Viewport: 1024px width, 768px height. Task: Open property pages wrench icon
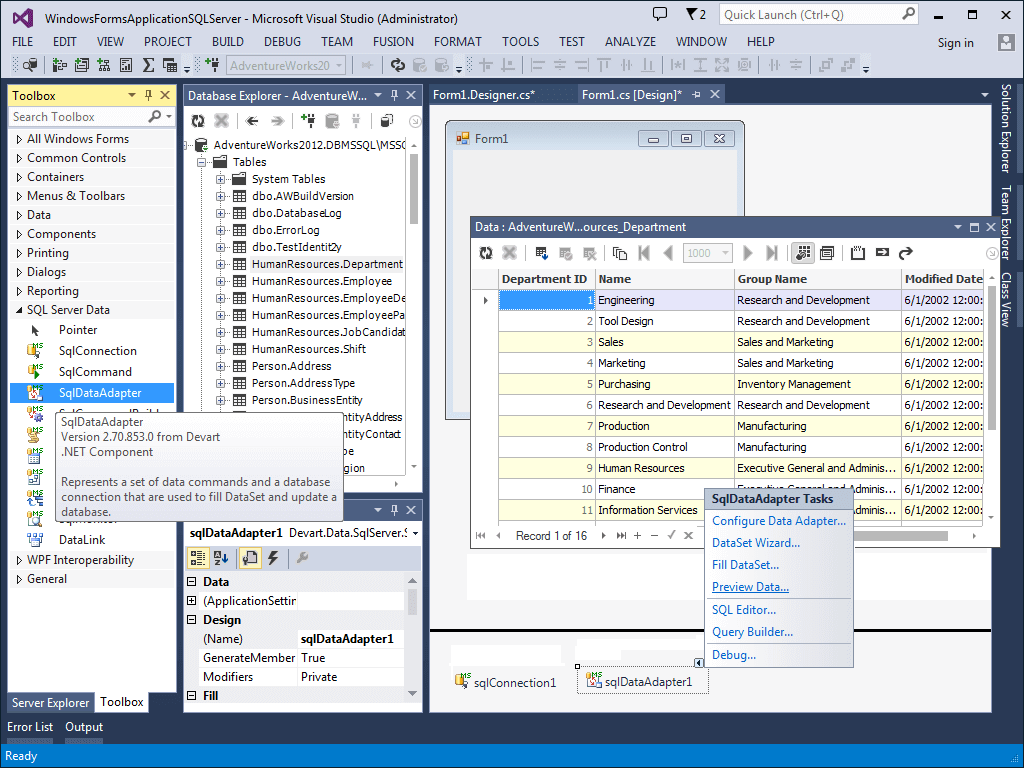[x=302, y=558]
